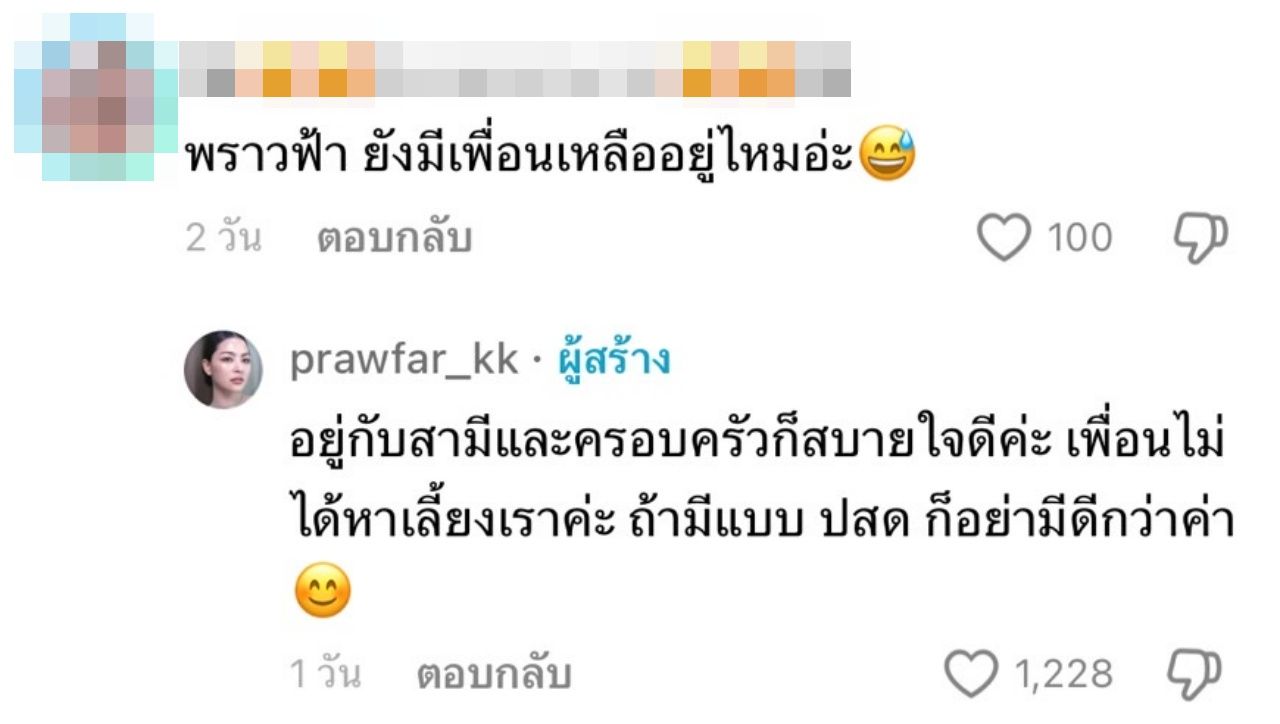The image size is (1280, 724).
Task: Open the prawfar_kk username link
Action: tap(404, 362)
